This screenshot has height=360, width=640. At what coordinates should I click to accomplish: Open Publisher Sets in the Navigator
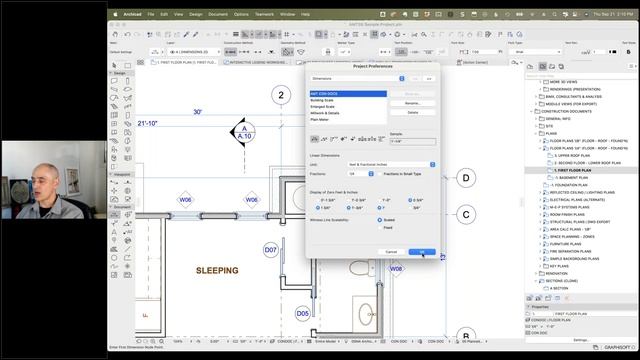click(x=562, y=67)
